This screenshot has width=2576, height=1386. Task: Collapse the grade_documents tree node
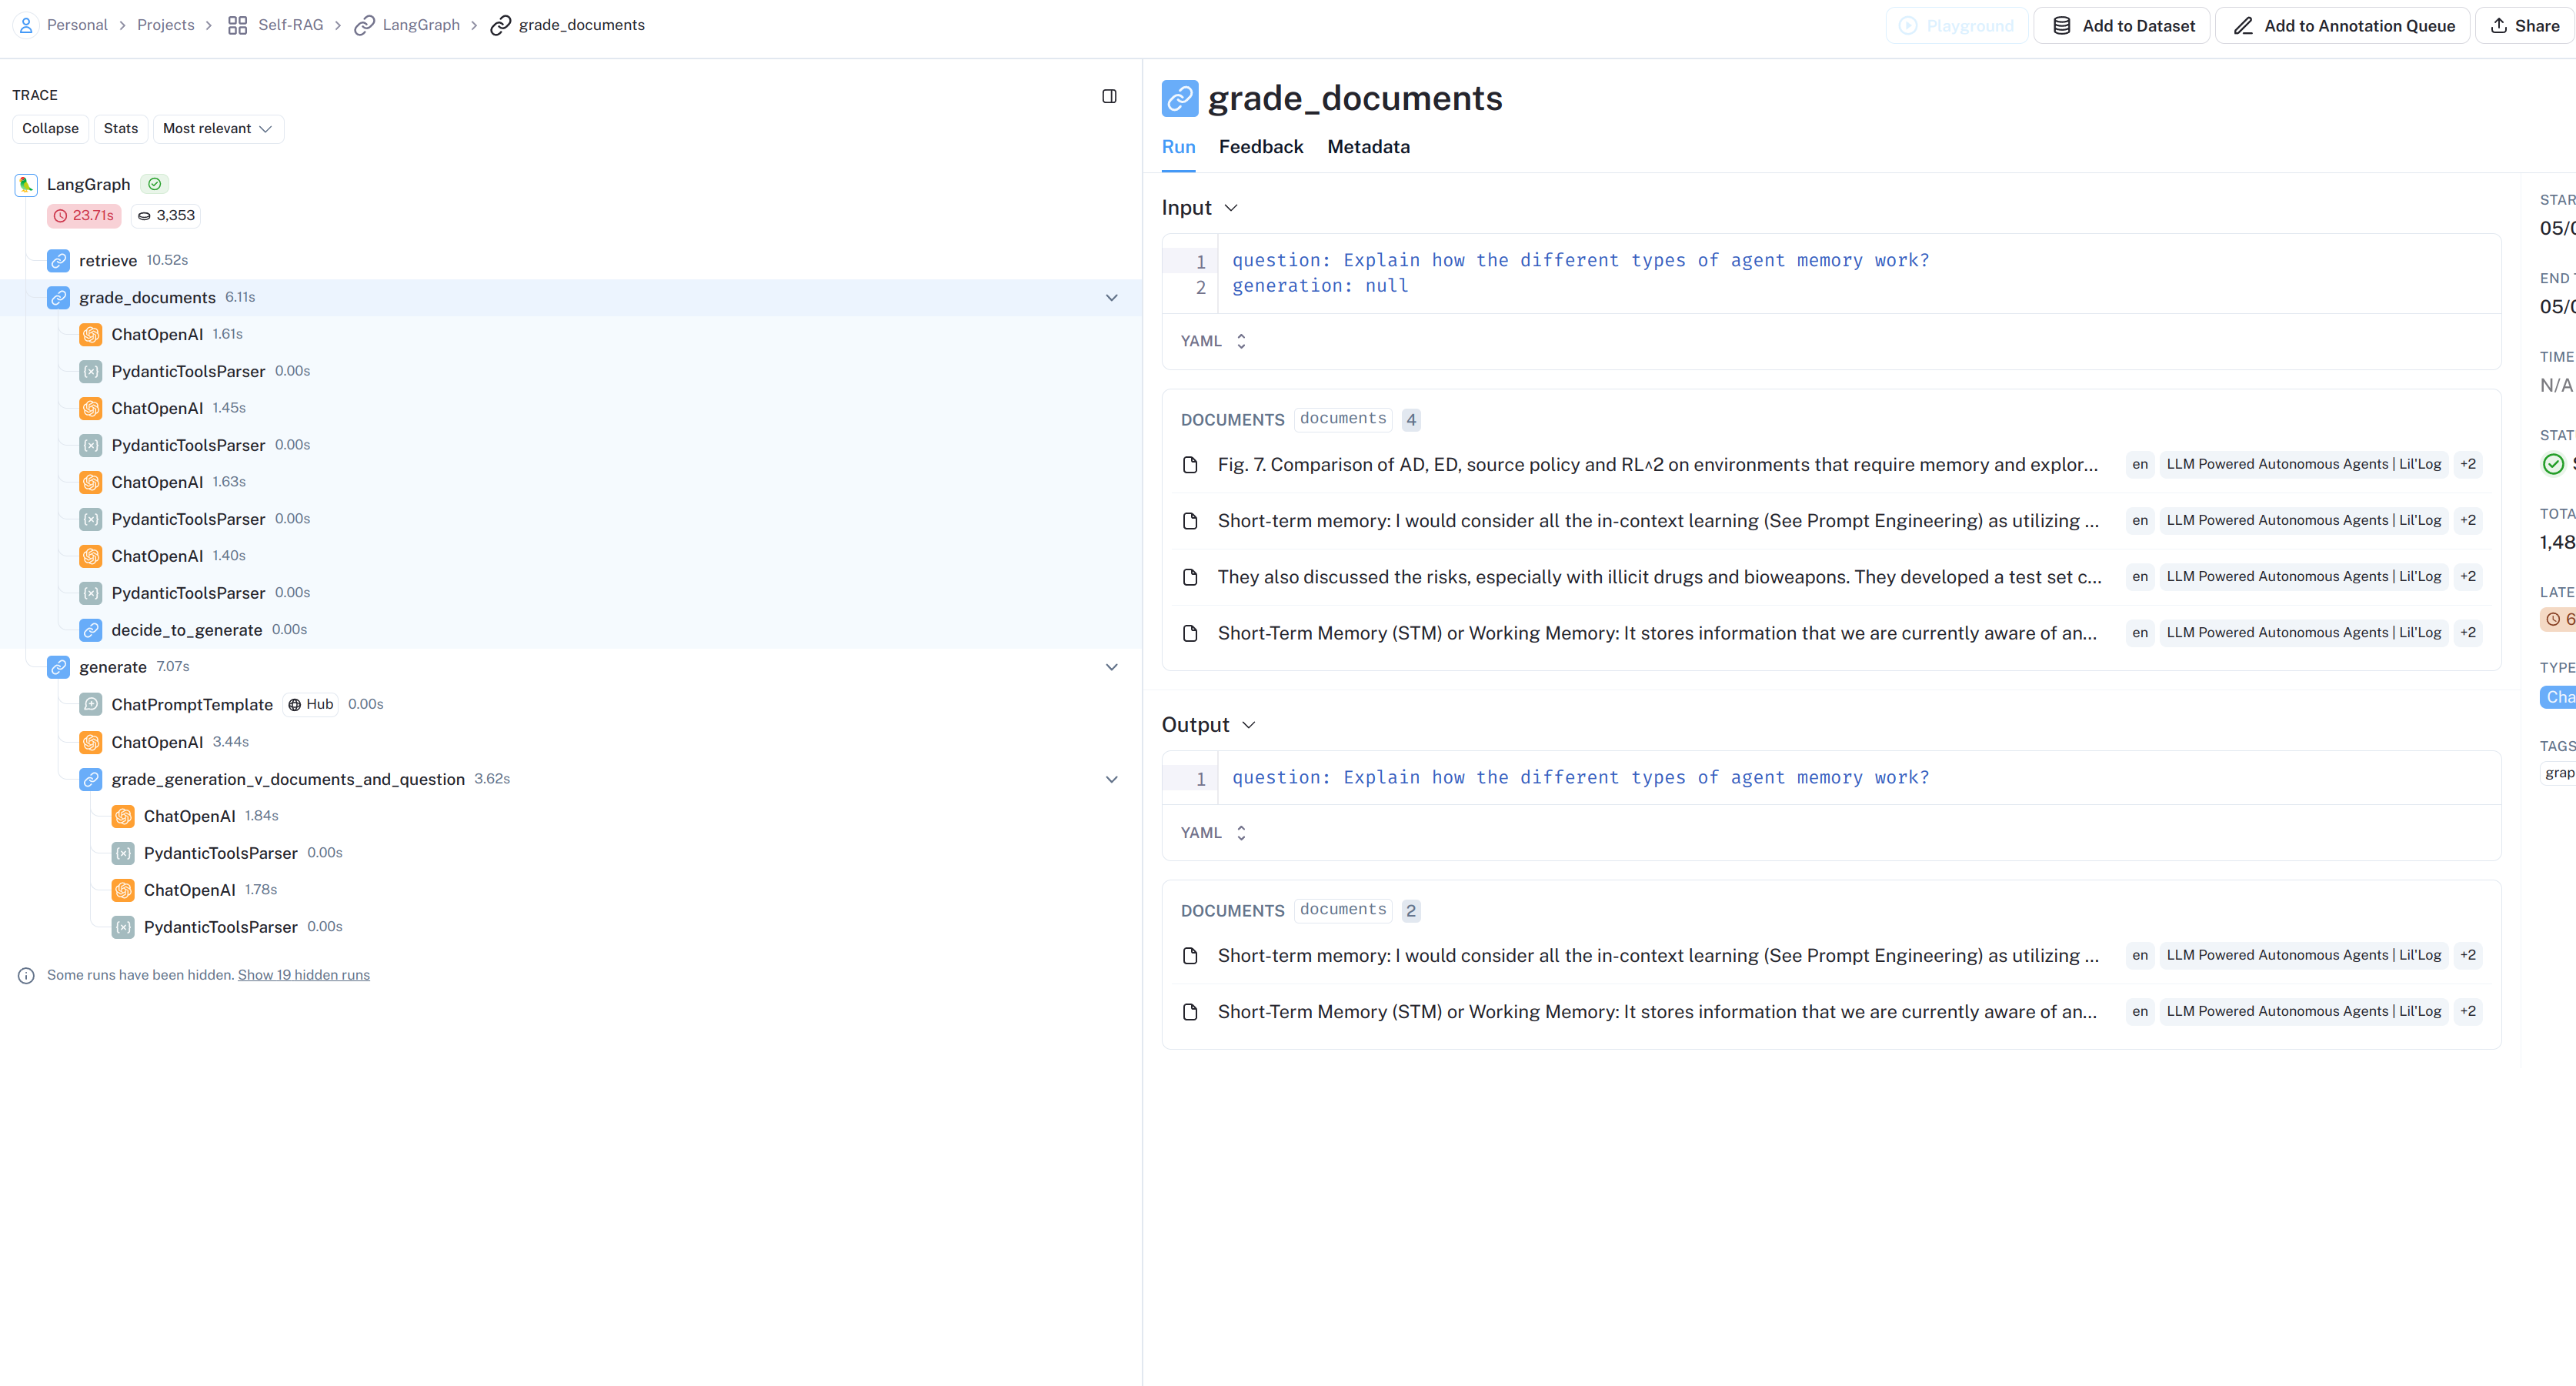click(1111, 298)
